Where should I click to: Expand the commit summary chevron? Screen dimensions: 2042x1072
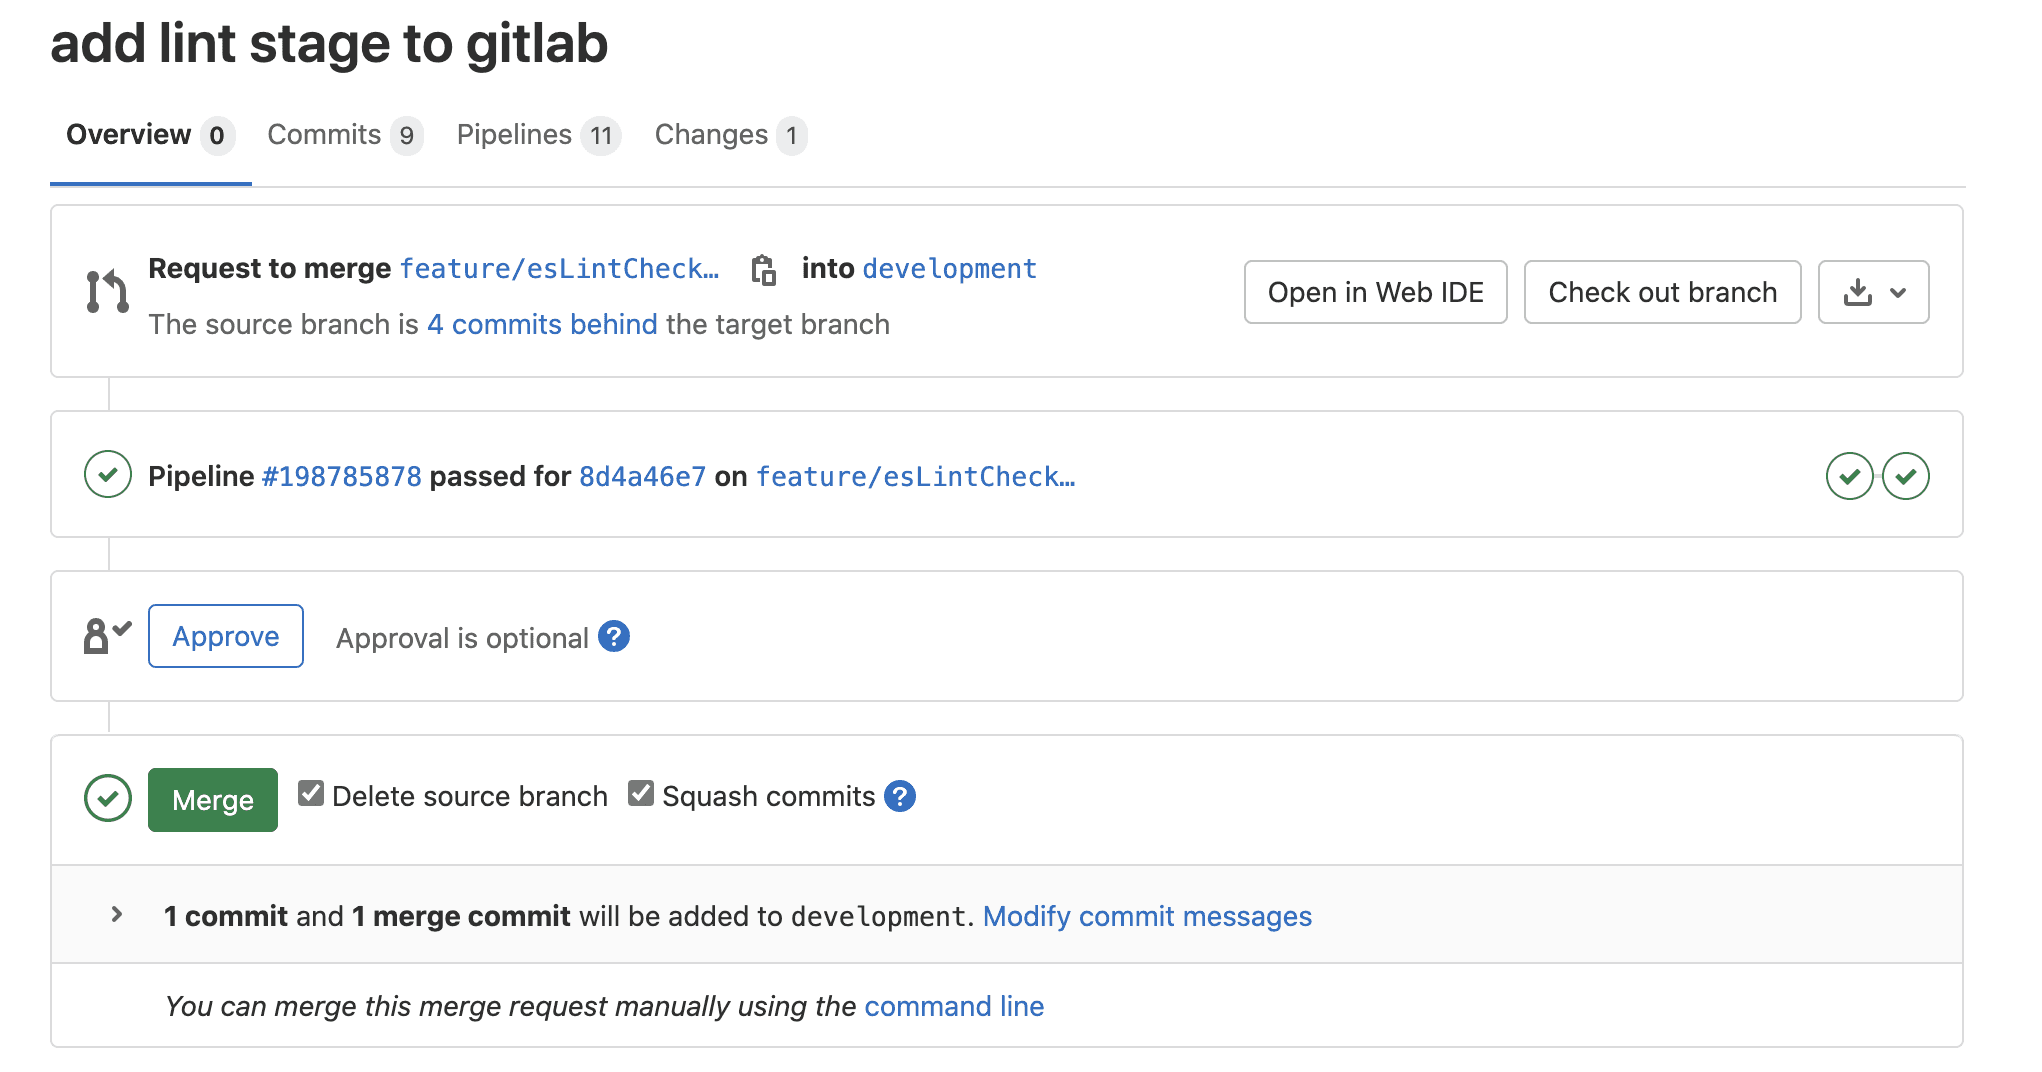pyautogui.click(x=117, y=915)
